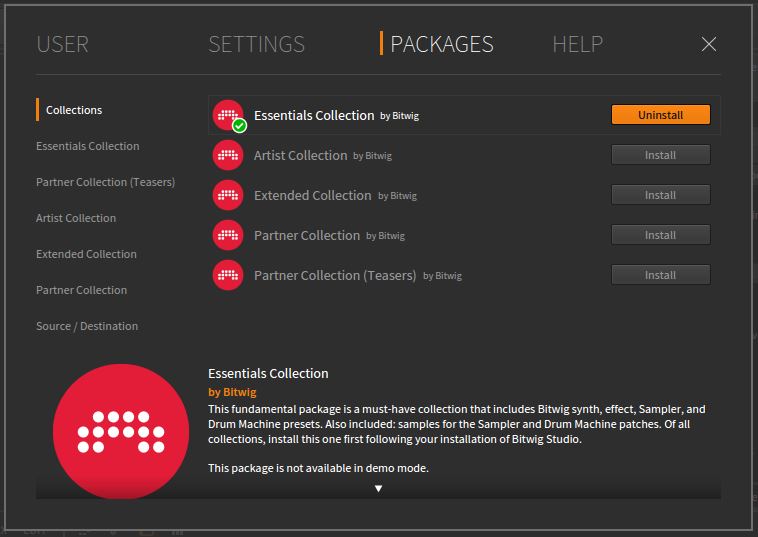The width and height of the screenshot is (758, 537).
Task: Click the Partner Collection Bitwig icon
Action: pos(228,235)
